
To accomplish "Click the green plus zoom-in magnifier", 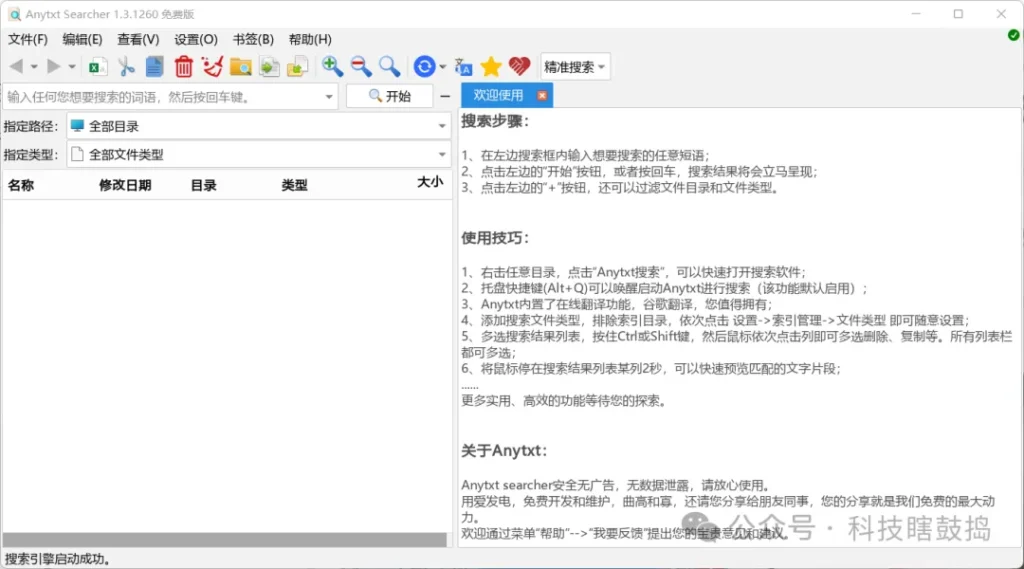I will click(x=332, y=66).
